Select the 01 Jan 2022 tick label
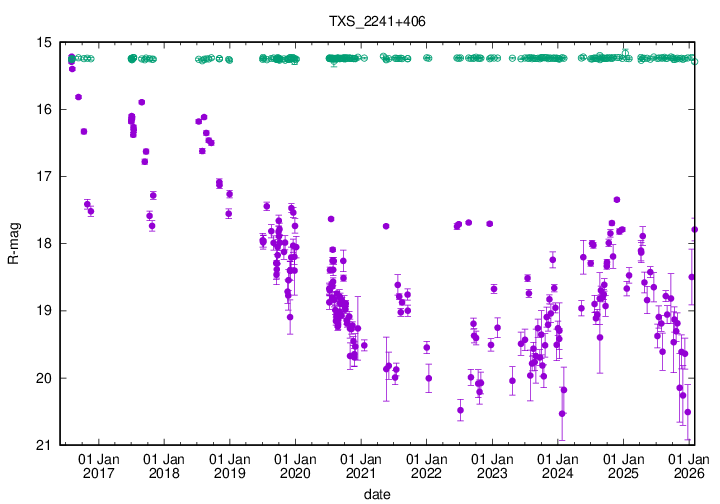 426,466
